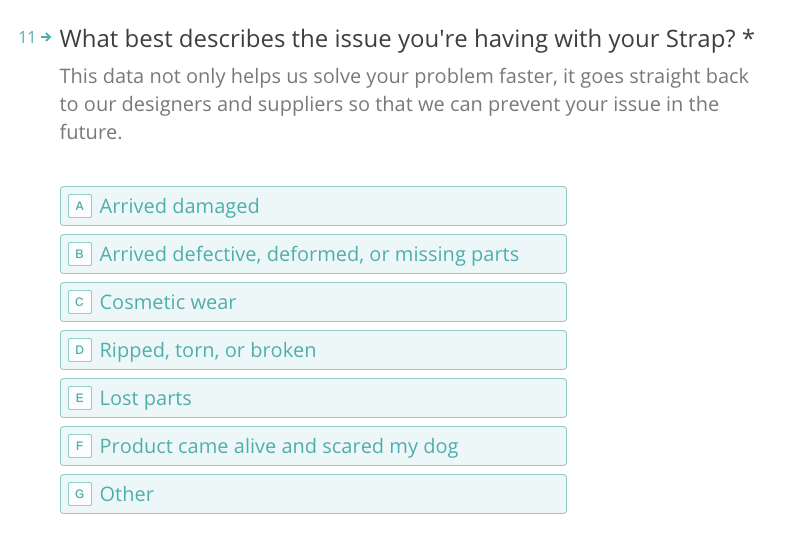The height and width of the screenshot is (558, 800).
Task: Click the arrow beside question number 11
Action: tap(46, 38)
